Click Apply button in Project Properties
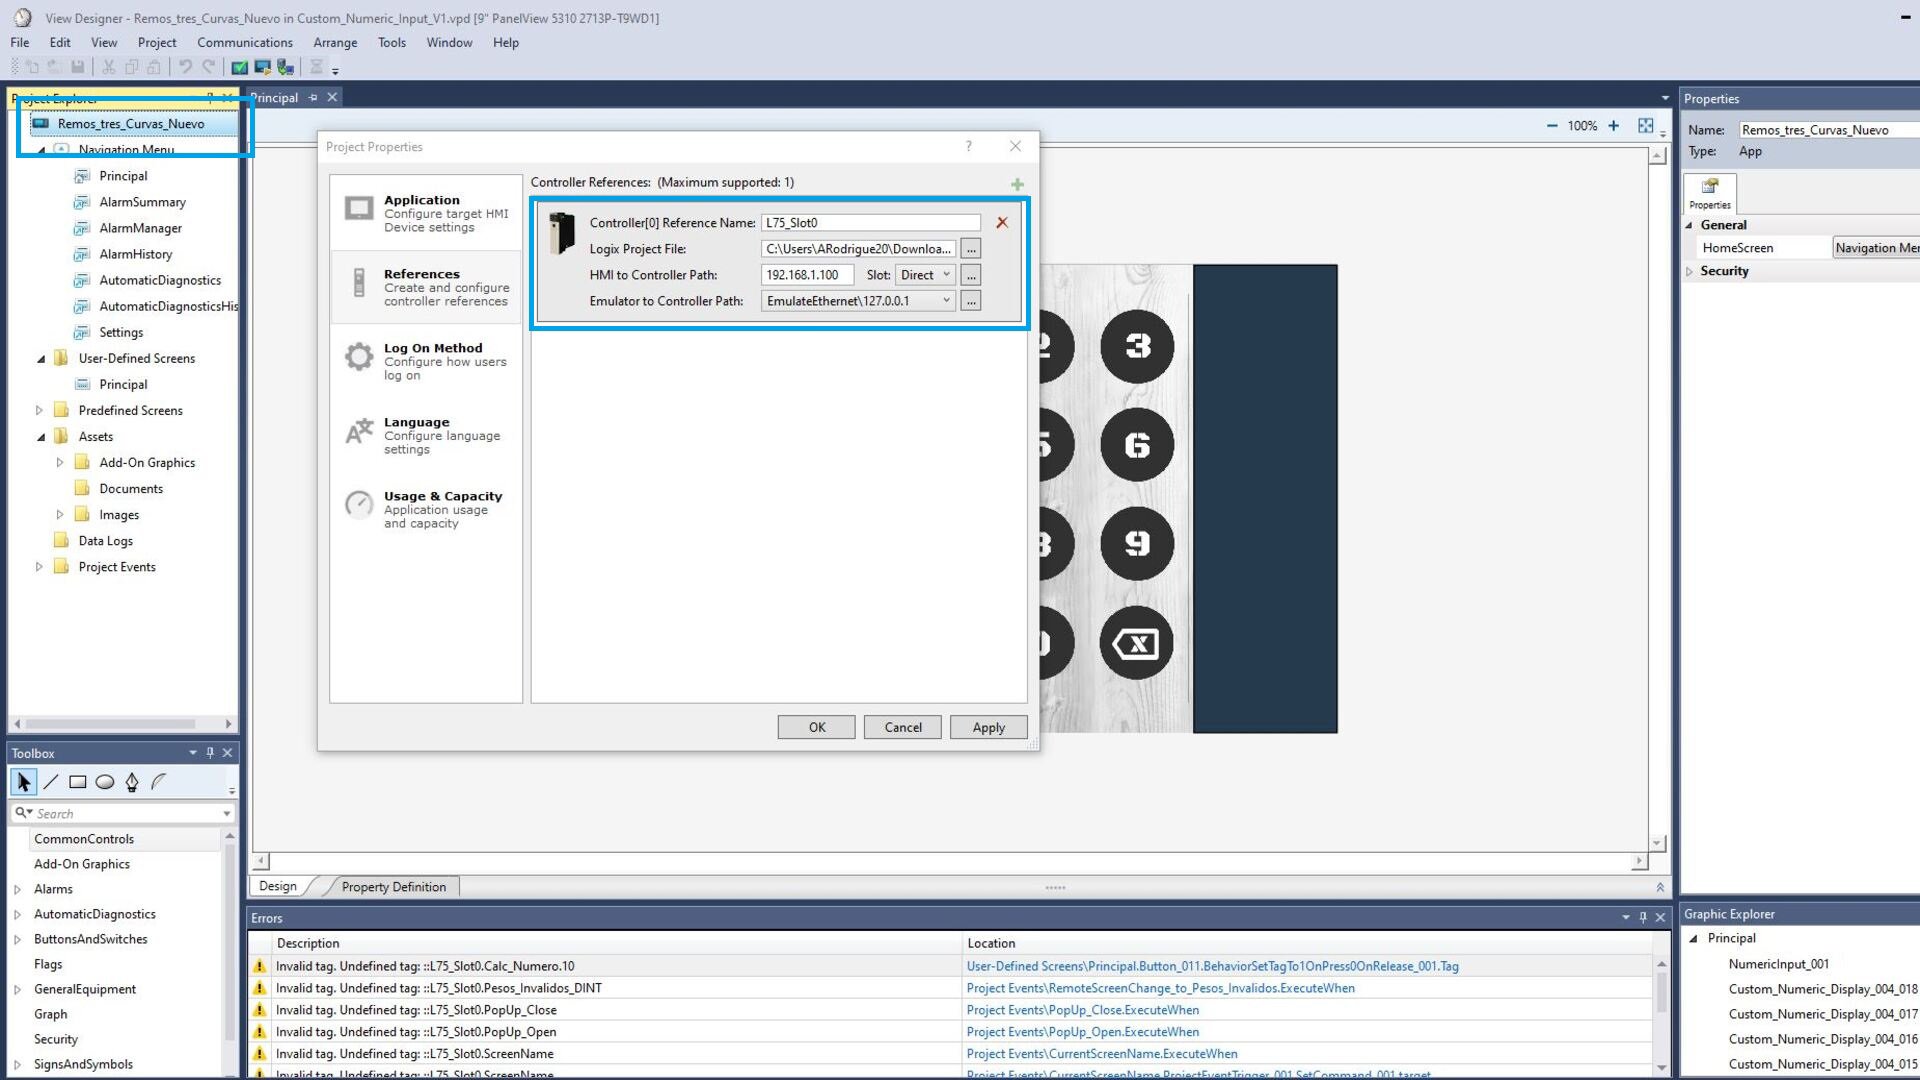 (988, 727)
